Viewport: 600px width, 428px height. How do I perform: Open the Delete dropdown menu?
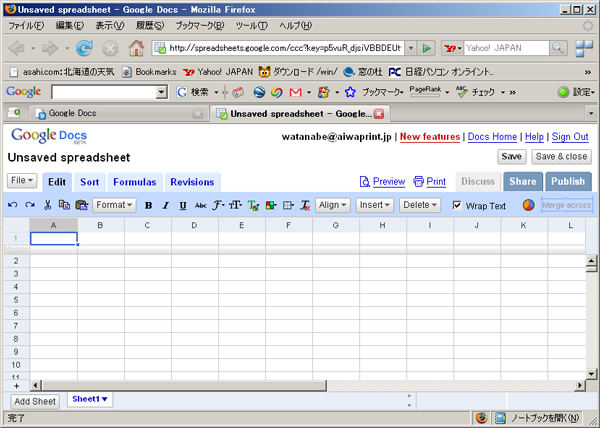pyautogui.click(x=420, y=205)
